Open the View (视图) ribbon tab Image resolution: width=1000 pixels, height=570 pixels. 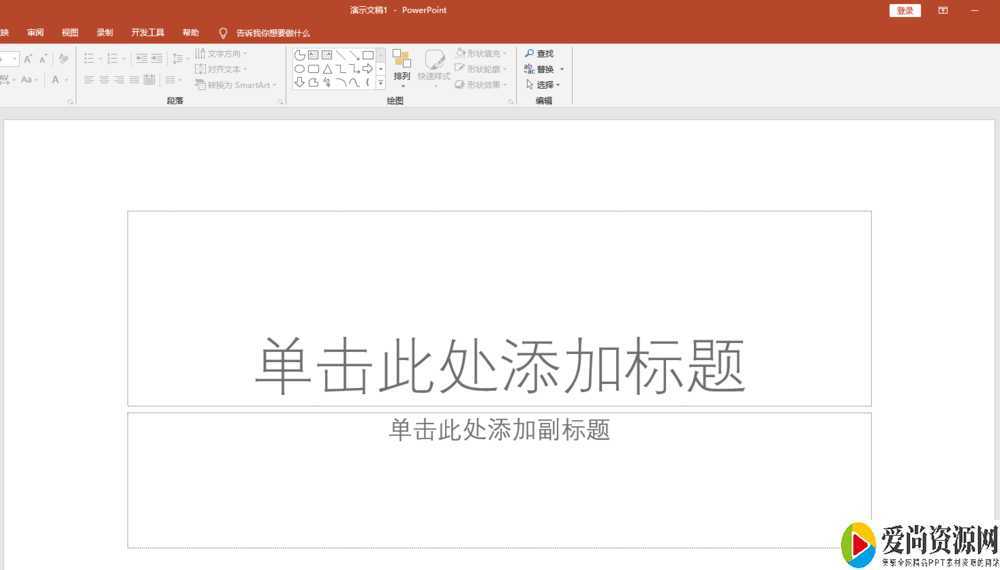(70, 33)
